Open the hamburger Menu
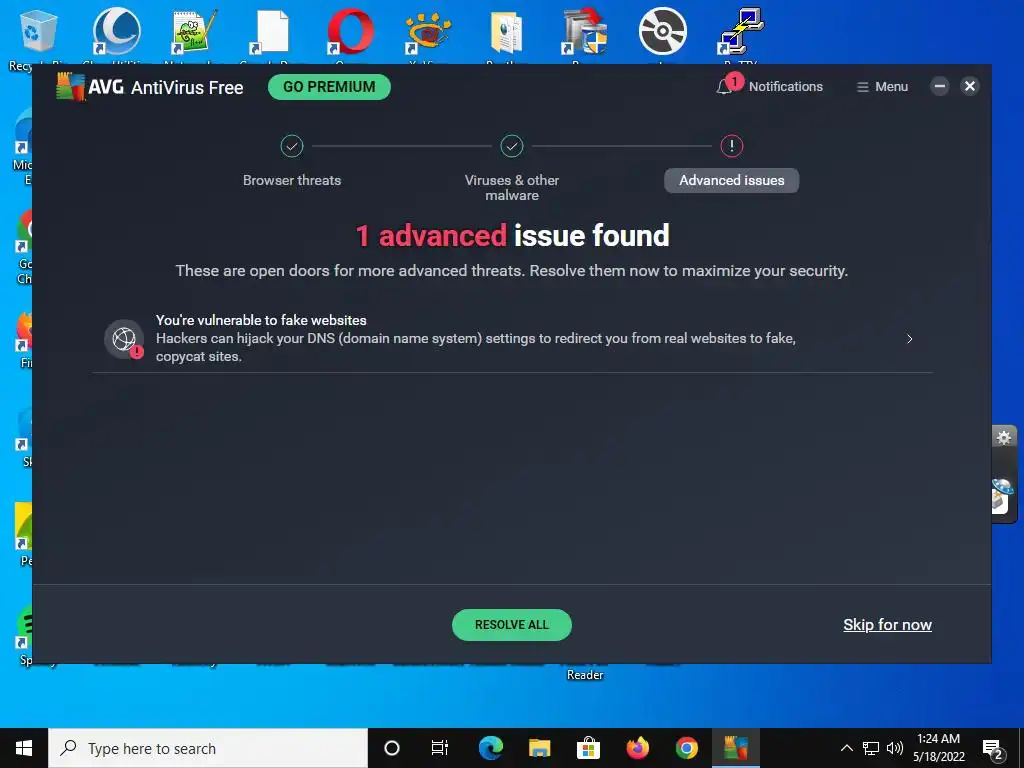 point(882,87)
